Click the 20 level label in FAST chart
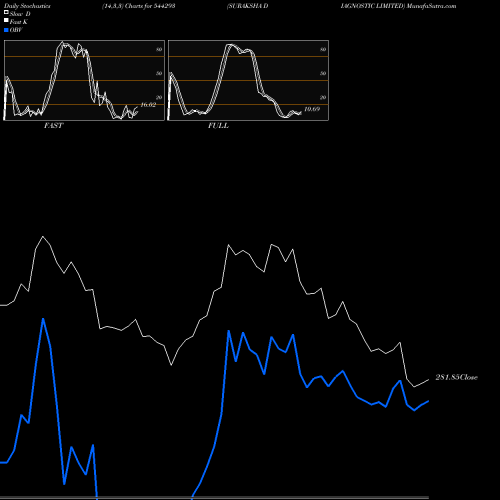 click(x=159, y=97)
